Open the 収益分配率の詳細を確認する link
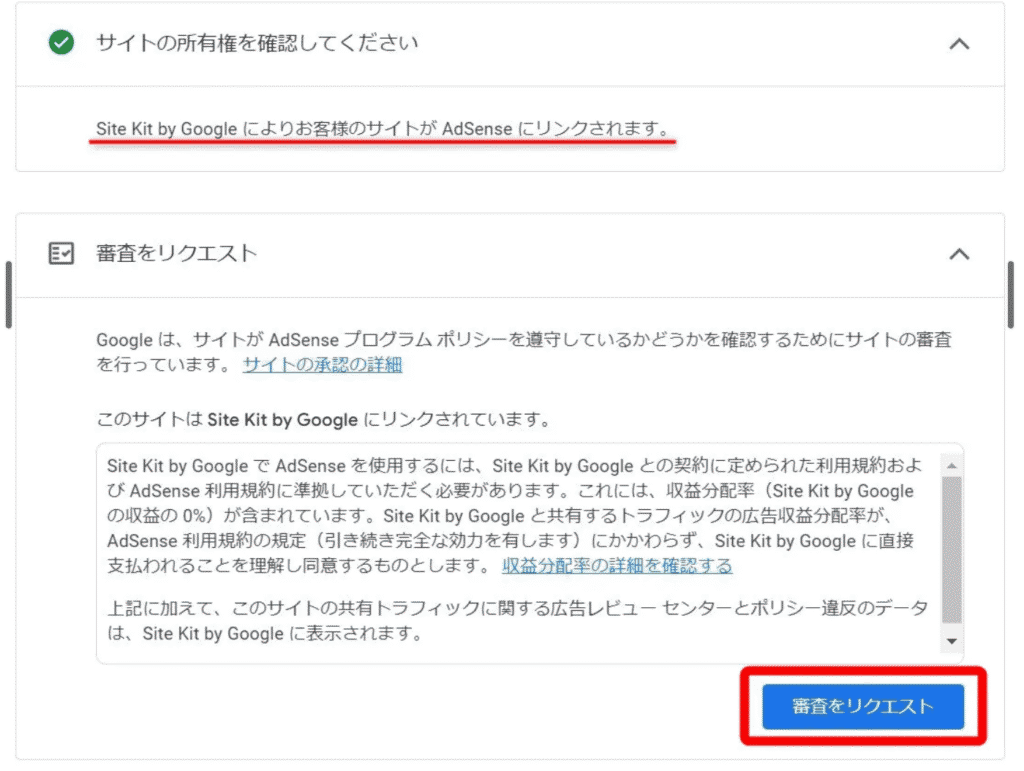 (x=617, y=566)
